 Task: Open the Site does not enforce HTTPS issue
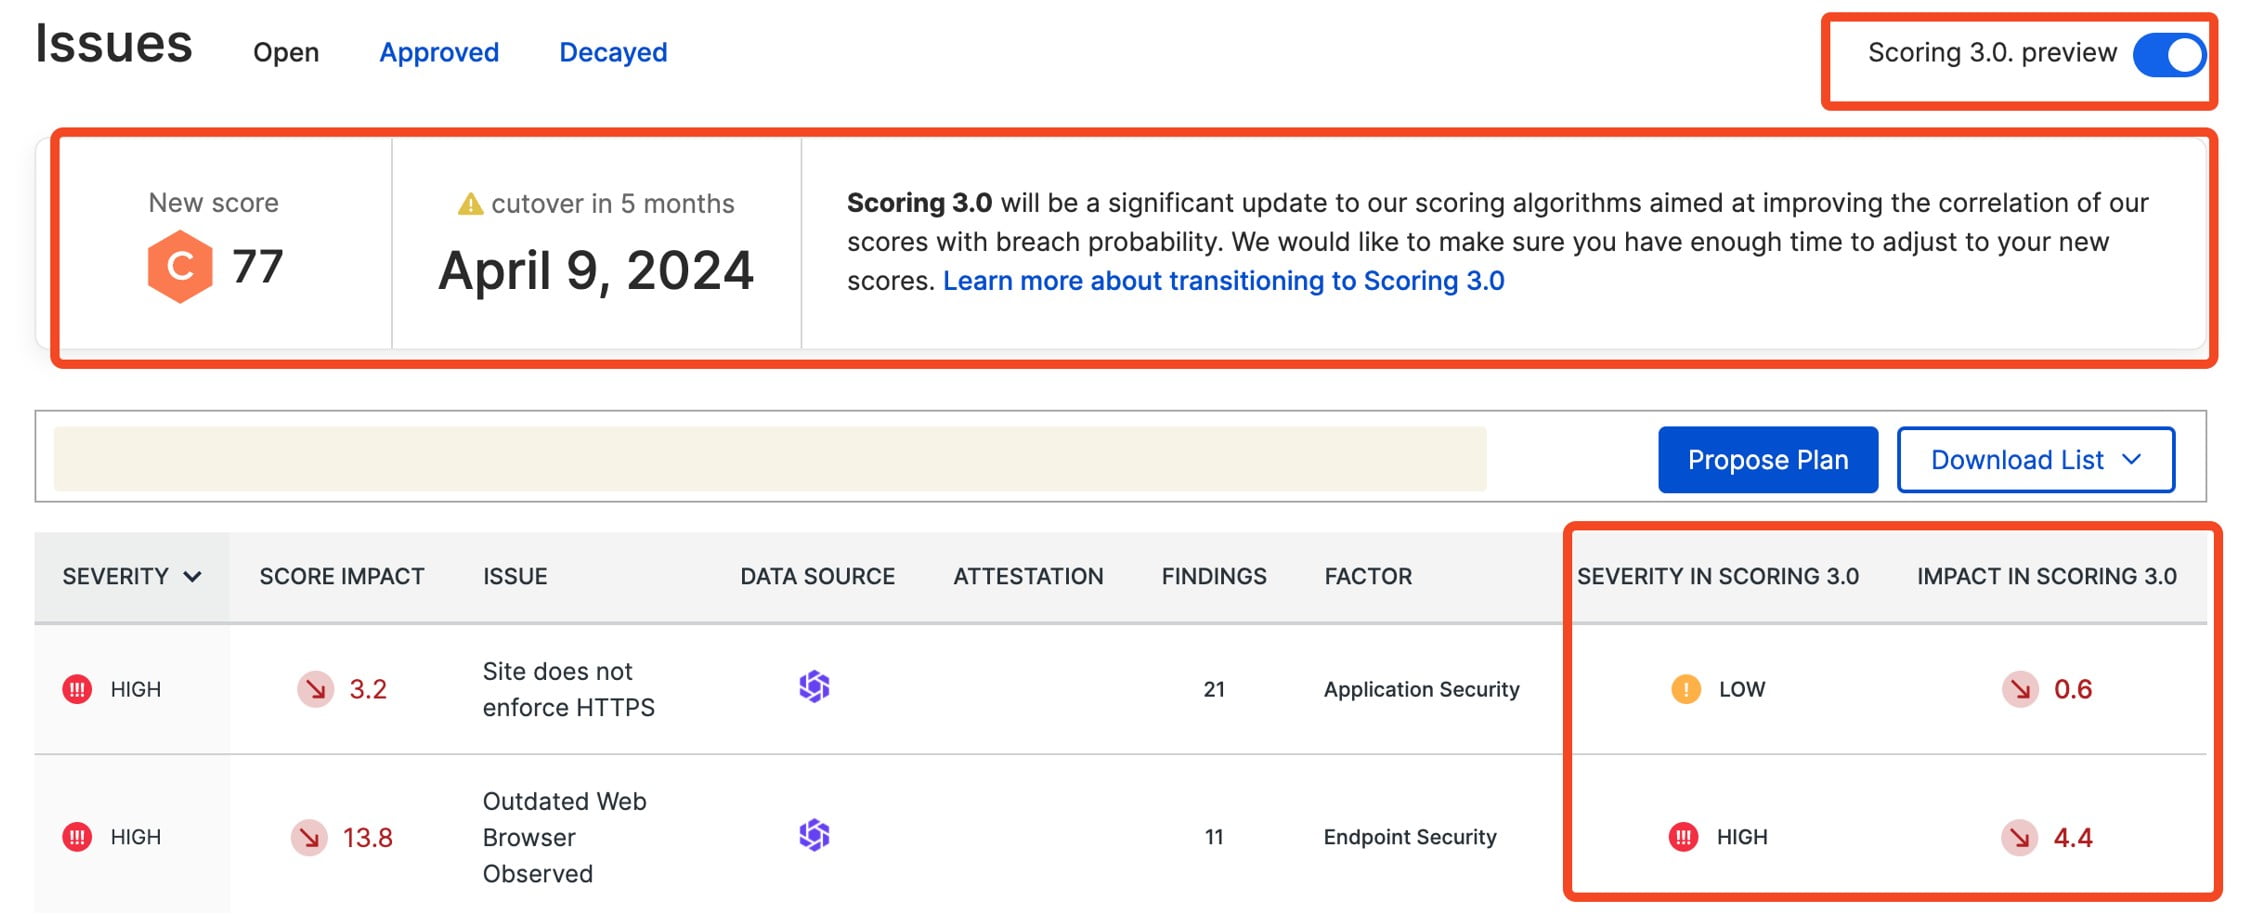click(x=568, y=689)
